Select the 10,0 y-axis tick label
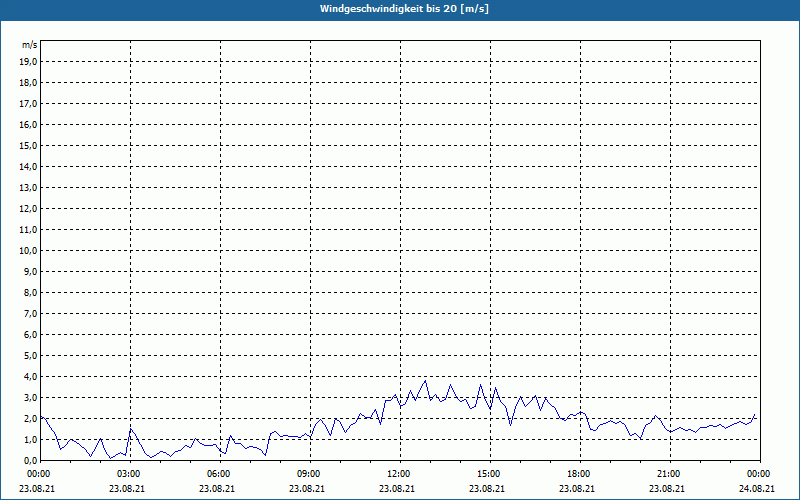The height and width of the screenshot is (500, 800). click(x=28, y=251)
